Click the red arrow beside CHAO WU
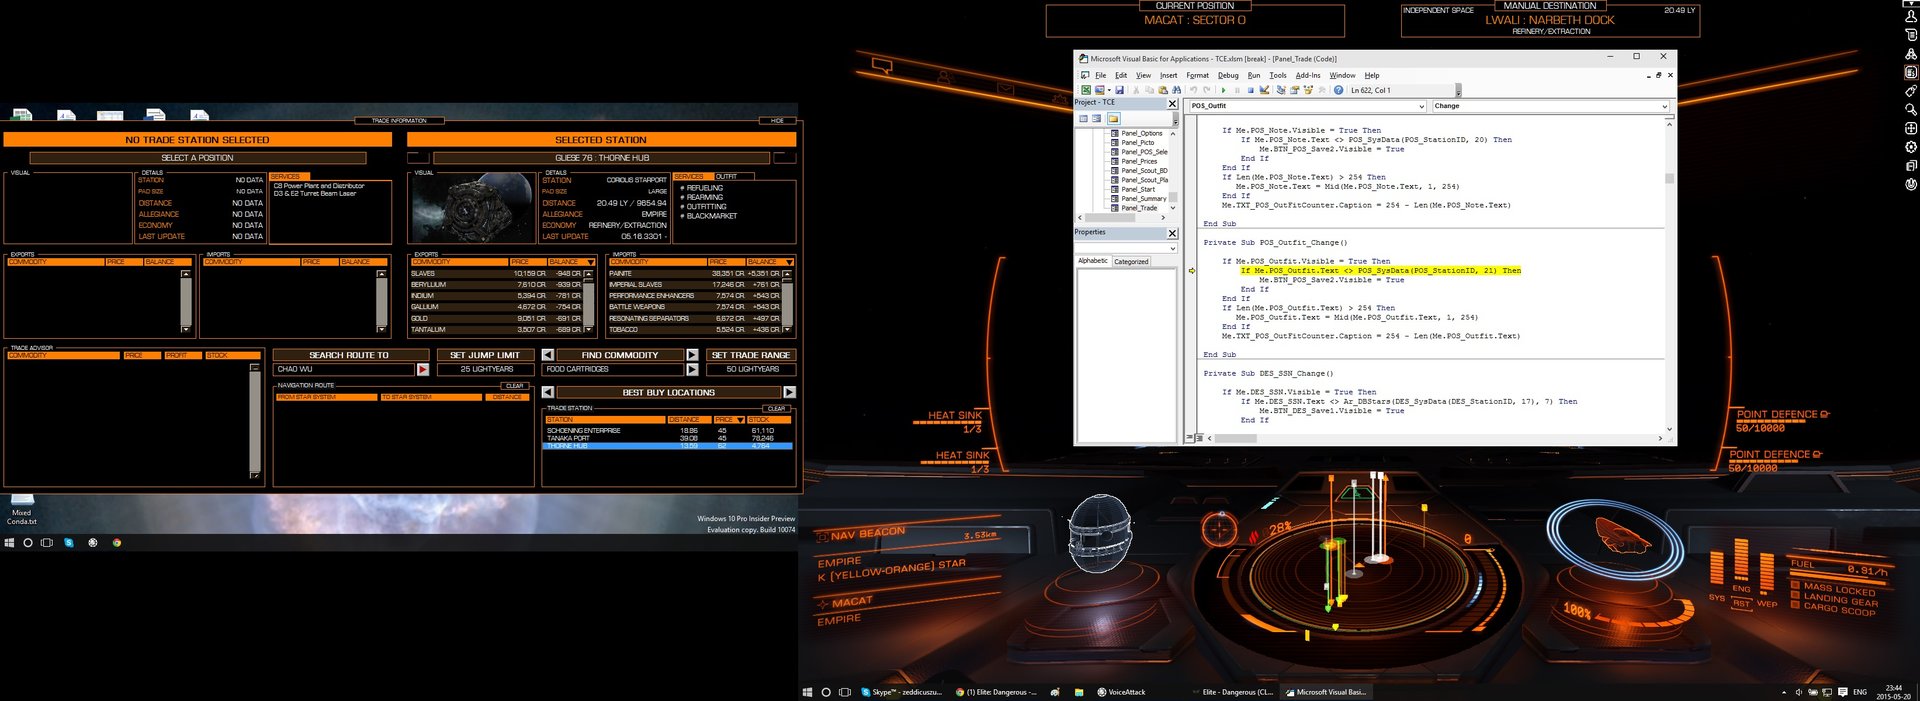Viewport: 1920px width, 701px height. [423, 370]
